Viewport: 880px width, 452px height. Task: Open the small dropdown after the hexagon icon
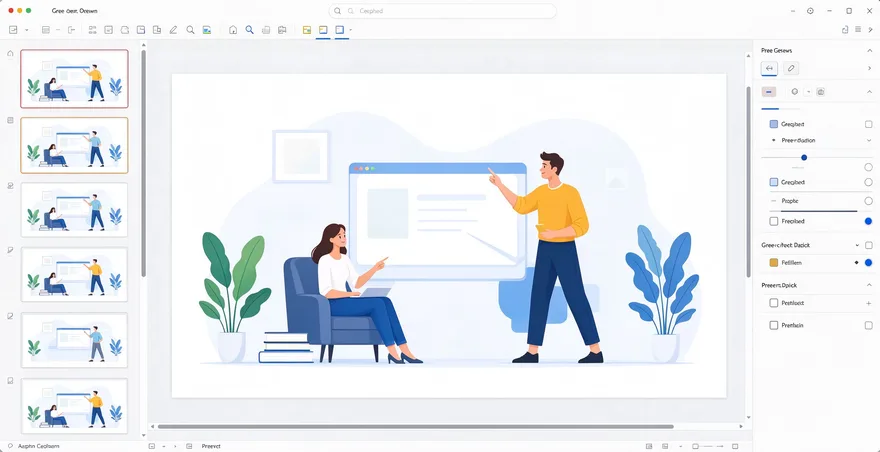point(808,92)
